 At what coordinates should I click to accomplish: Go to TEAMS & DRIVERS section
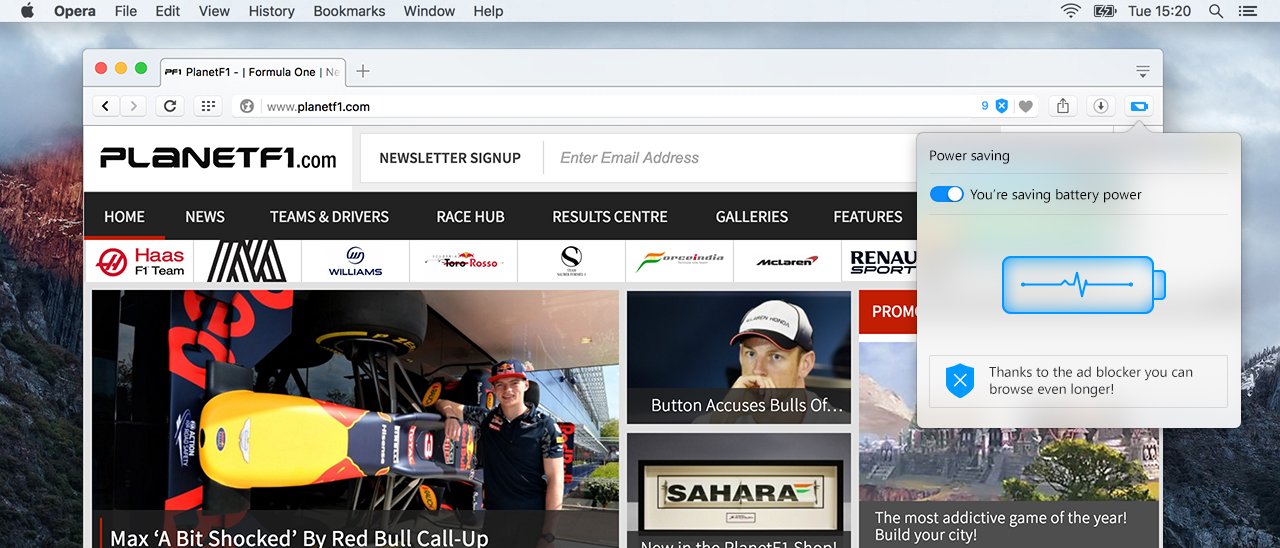pyautogui.click(x=329, y=216)
